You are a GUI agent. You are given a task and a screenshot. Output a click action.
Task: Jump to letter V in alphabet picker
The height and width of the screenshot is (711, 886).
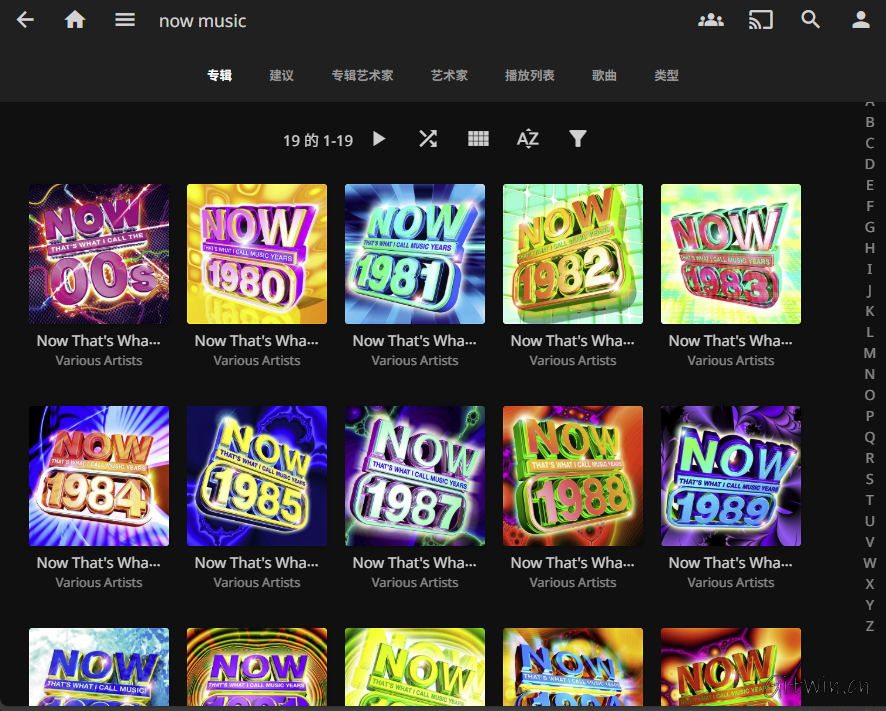click(x=870, y=542)
